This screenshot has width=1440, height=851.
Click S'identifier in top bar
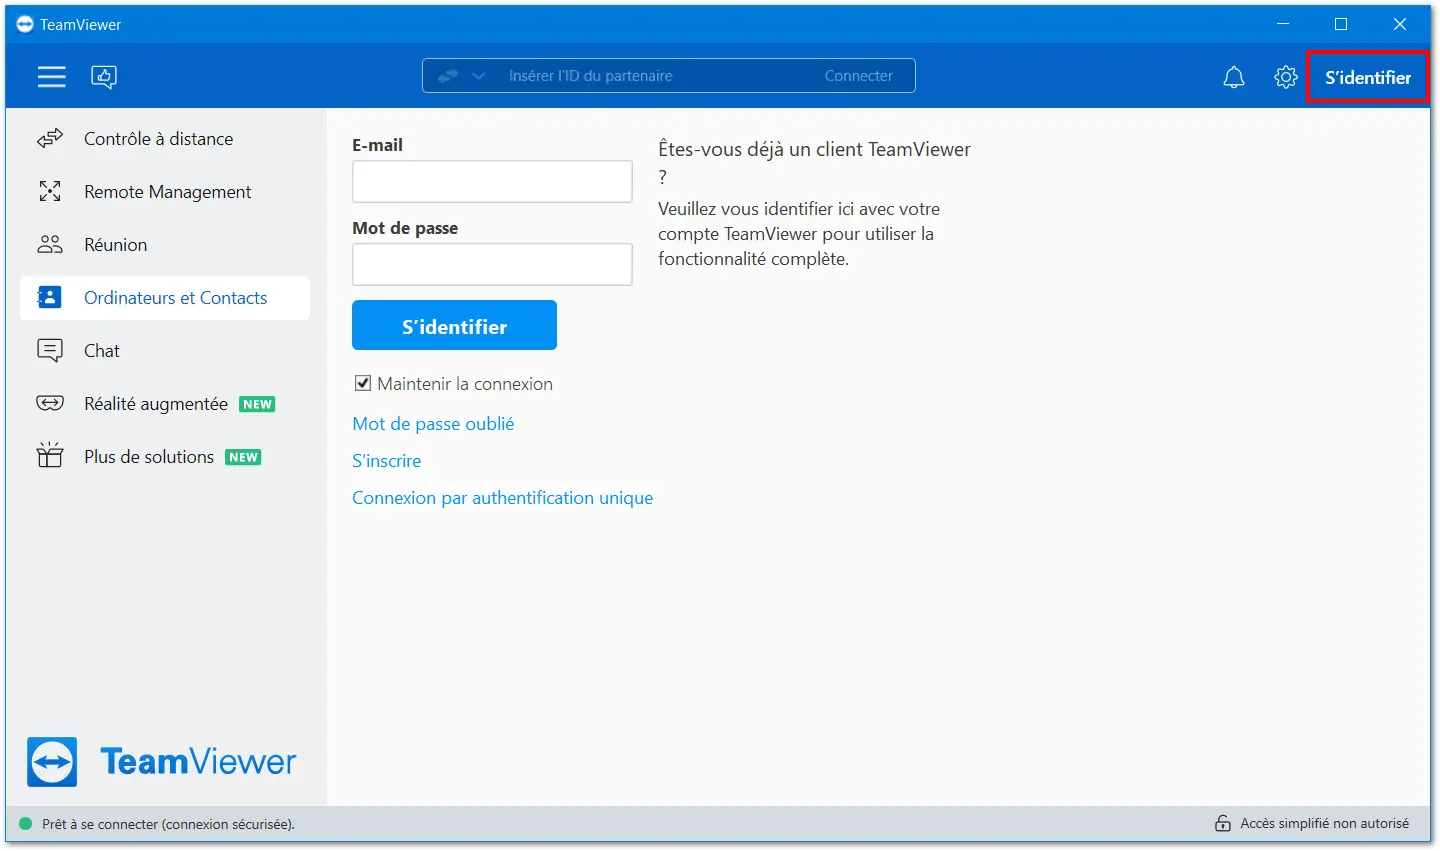tap(1368, 77)
